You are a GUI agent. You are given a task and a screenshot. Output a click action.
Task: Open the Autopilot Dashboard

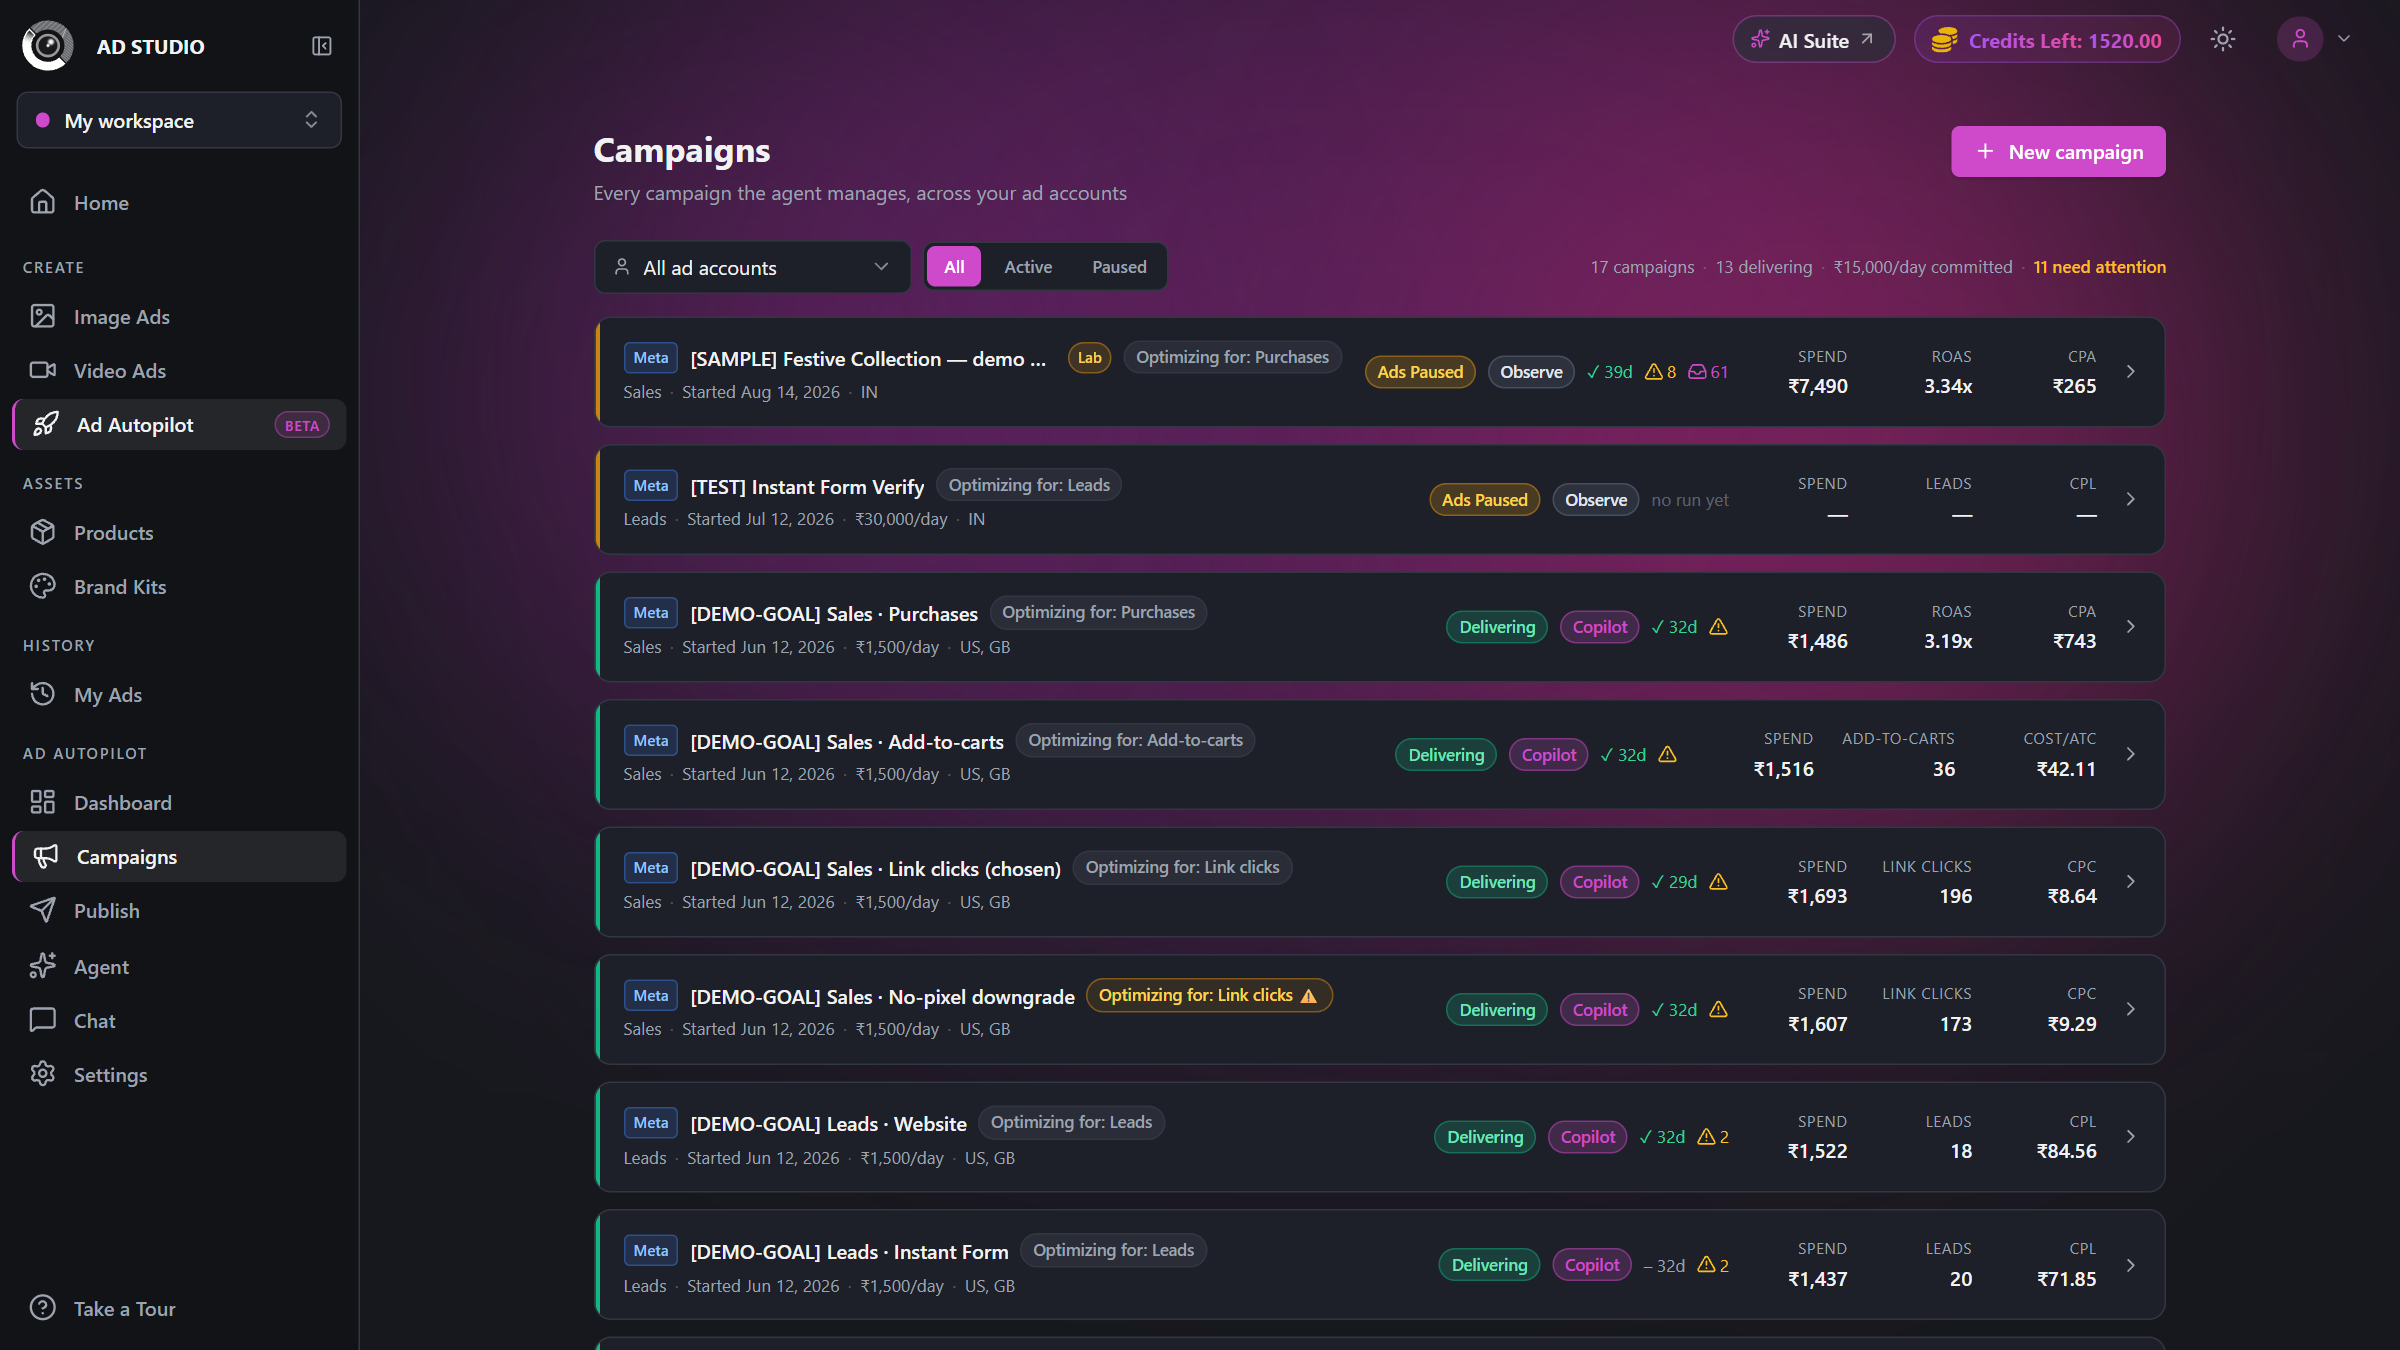pyautogui.click(x=180, y=802)
